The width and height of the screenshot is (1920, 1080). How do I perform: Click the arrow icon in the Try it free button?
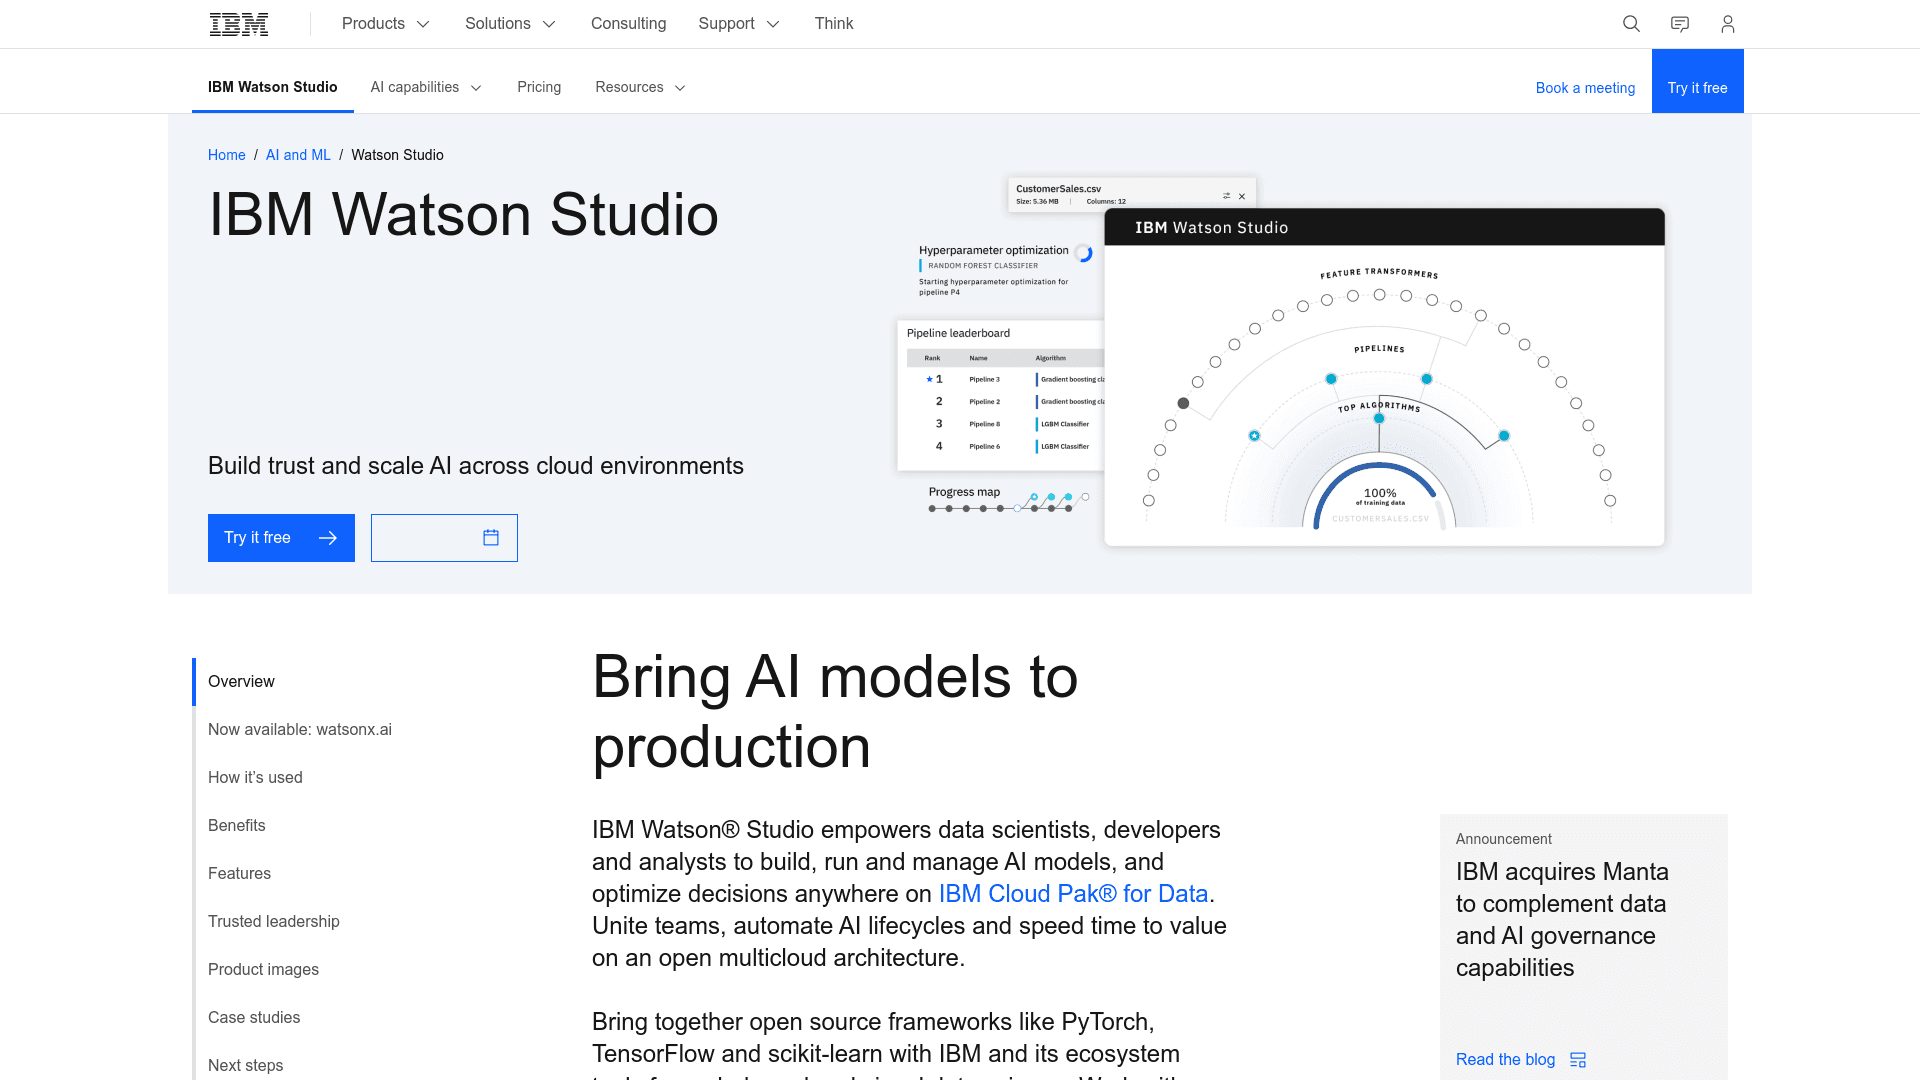coord(328,537)
